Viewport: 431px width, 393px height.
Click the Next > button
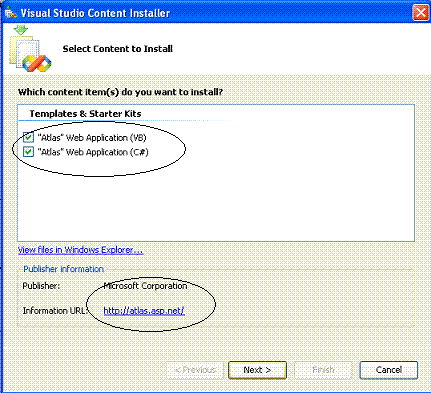(x=257, y=370)
